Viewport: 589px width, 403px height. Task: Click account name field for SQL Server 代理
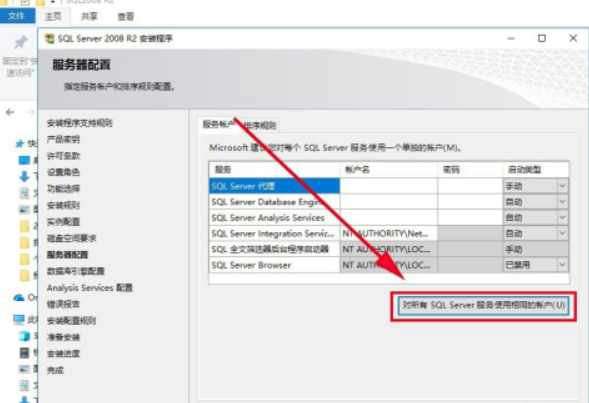click(x=389, y=186)
